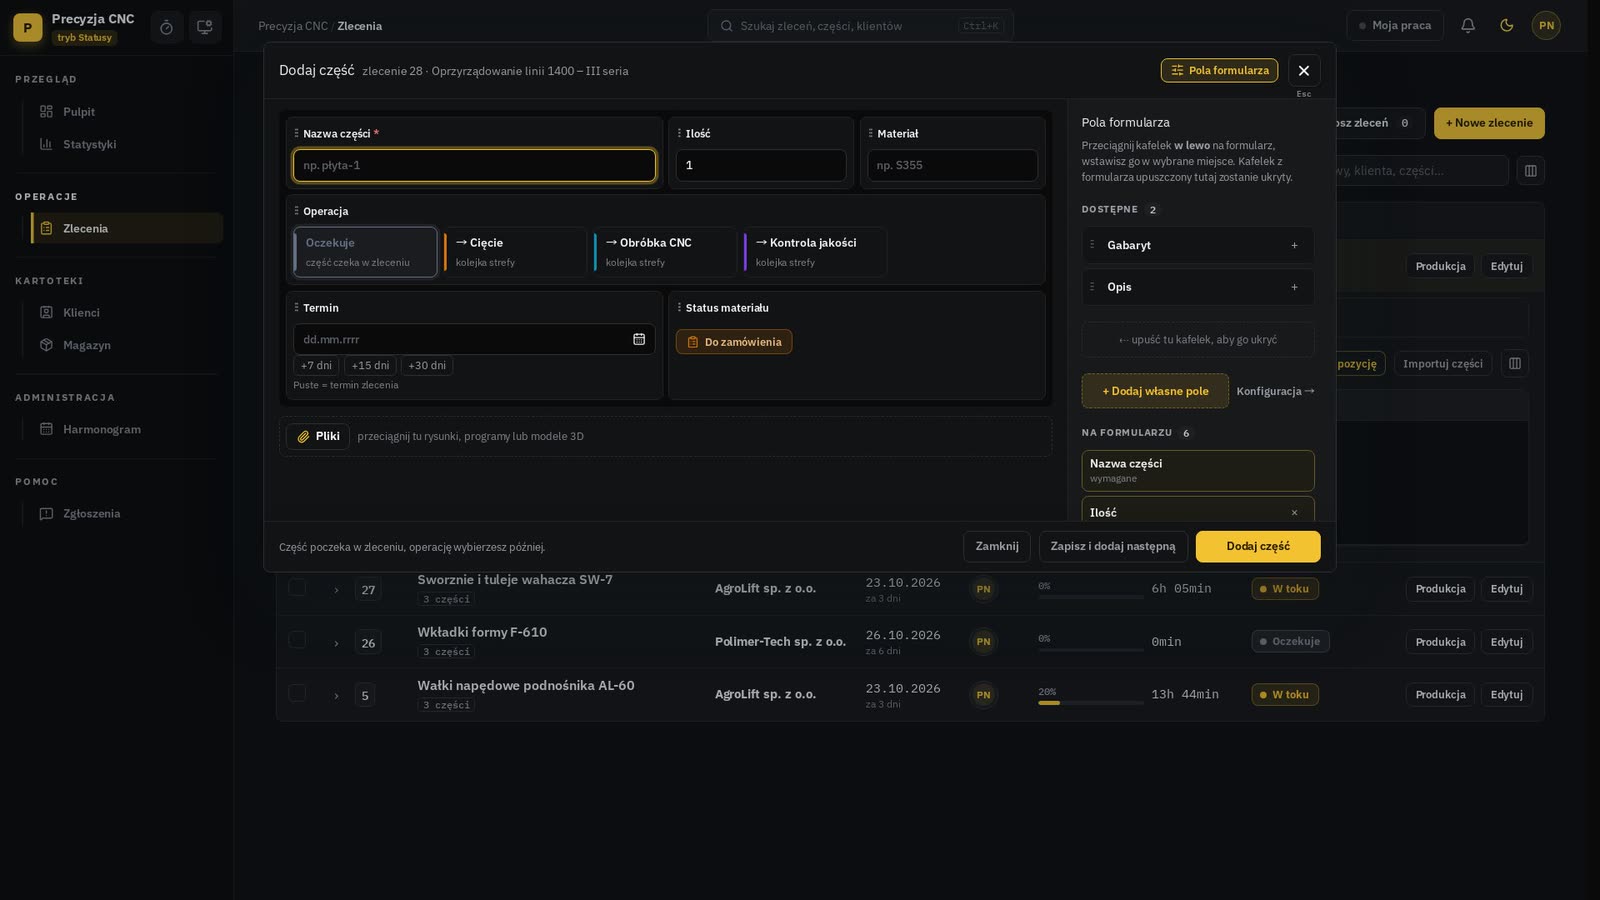Open notifications bell
Image resolution: width=1600 pixels, height=900 pixels.
(x=1468, y=26)
